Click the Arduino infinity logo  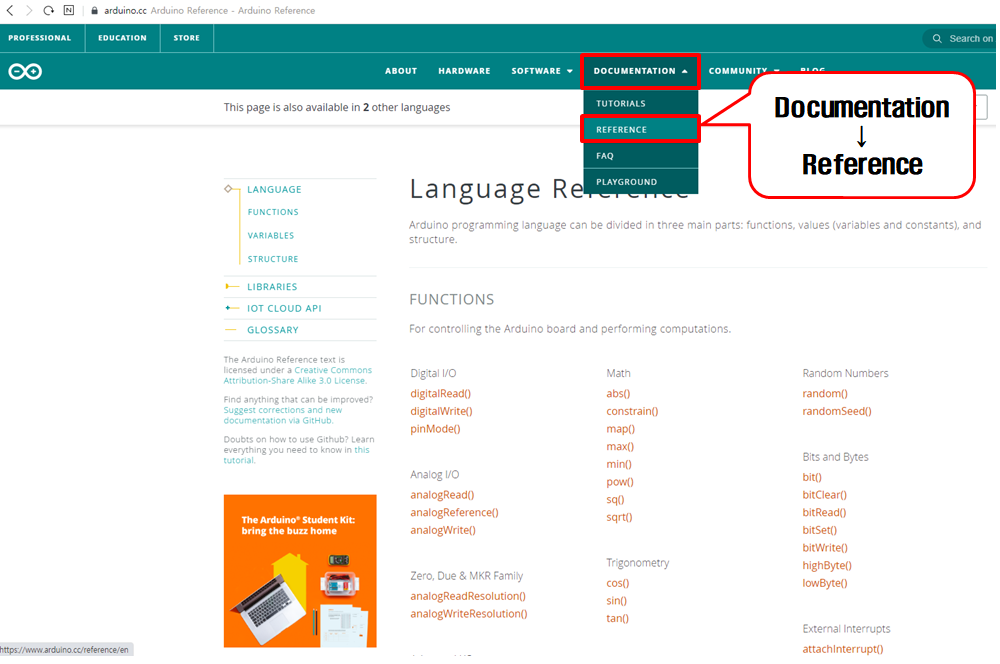[x=25, y=71]
